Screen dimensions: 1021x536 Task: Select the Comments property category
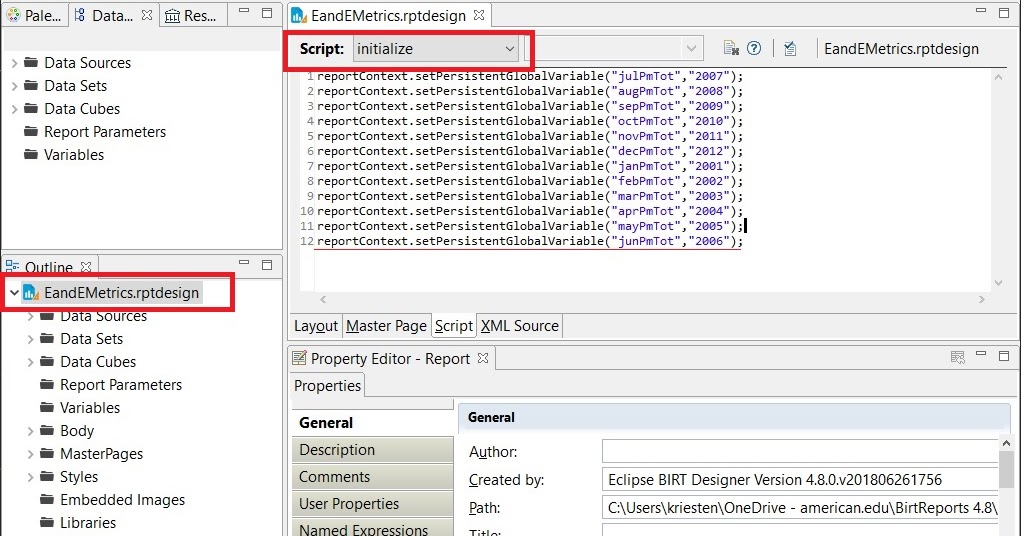(x=372, y=477)
